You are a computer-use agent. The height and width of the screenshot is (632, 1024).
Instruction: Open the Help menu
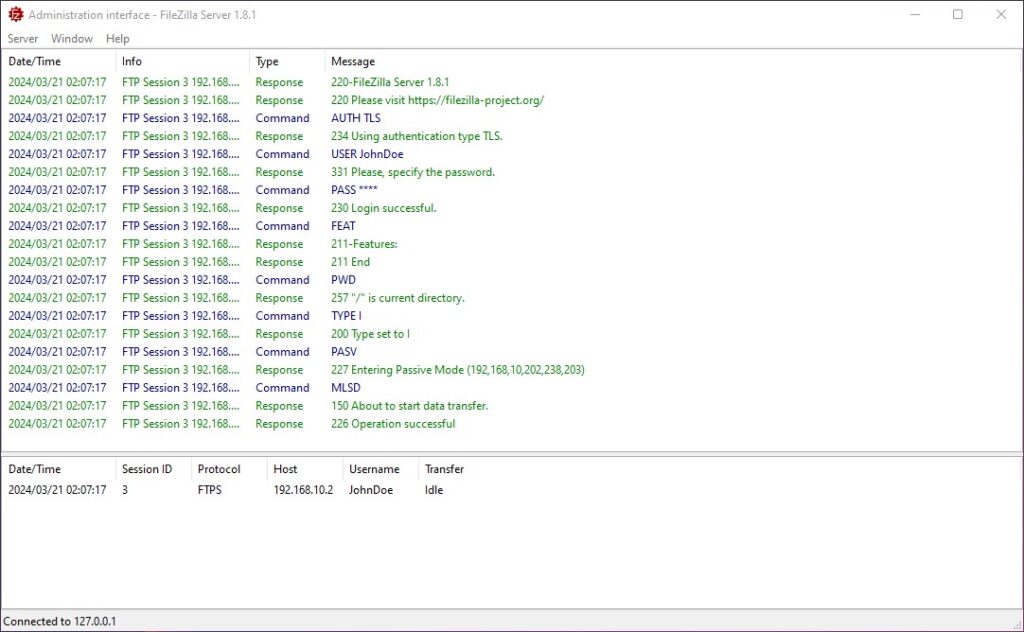pos(118,39)
